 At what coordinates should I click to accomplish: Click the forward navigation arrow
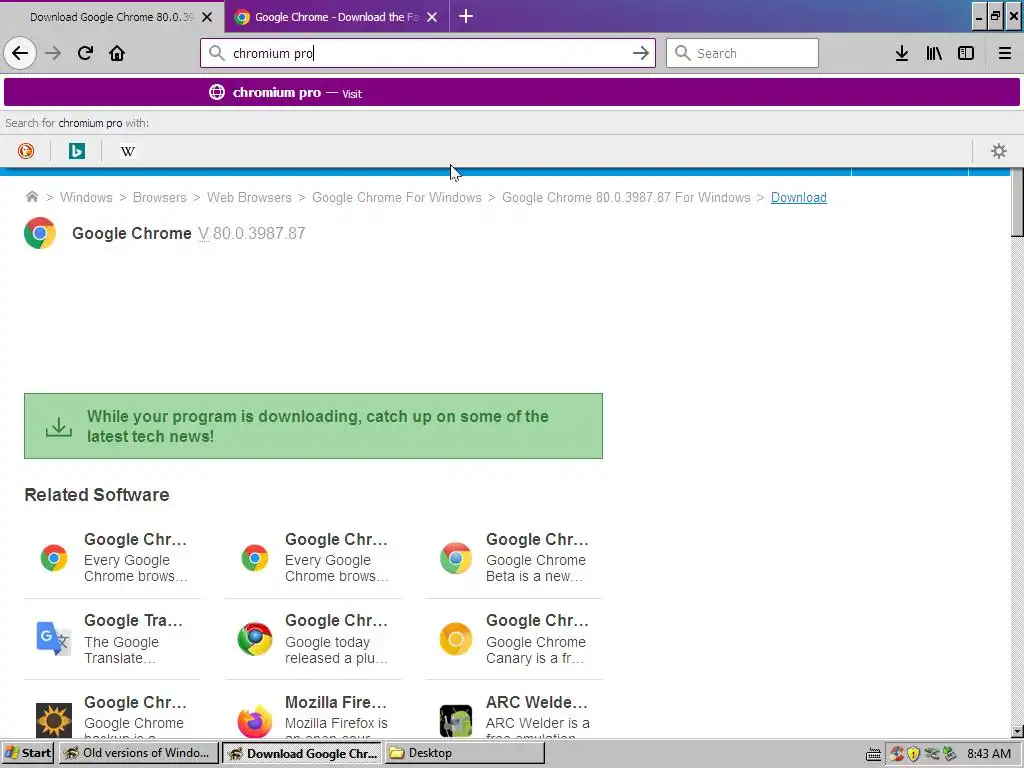pyautogui.click(x=53, y=53)
